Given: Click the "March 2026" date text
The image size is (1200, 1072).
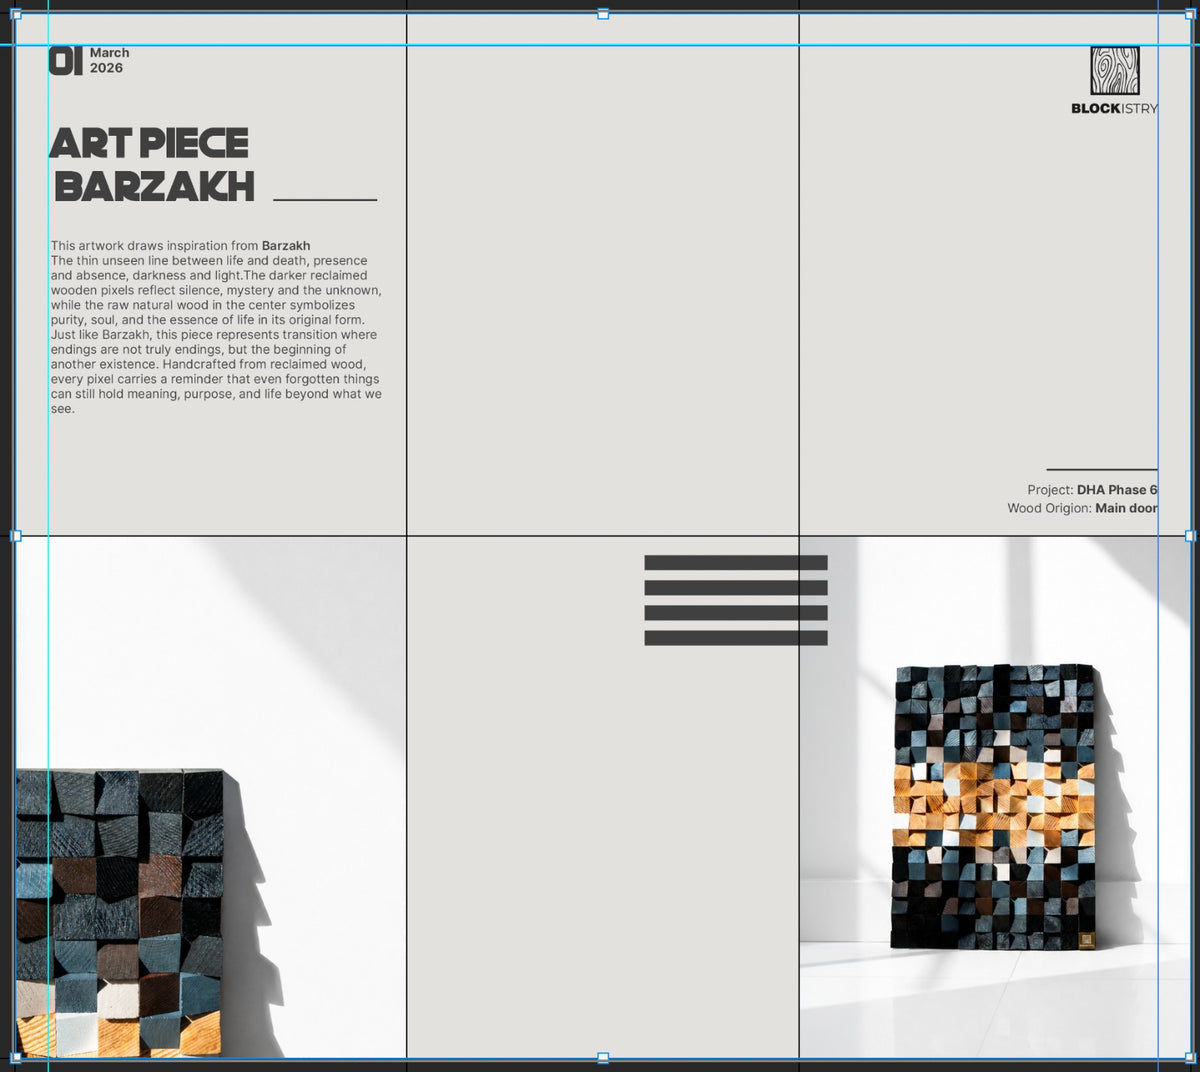Looking at the screenshot, I should point(109,60).
